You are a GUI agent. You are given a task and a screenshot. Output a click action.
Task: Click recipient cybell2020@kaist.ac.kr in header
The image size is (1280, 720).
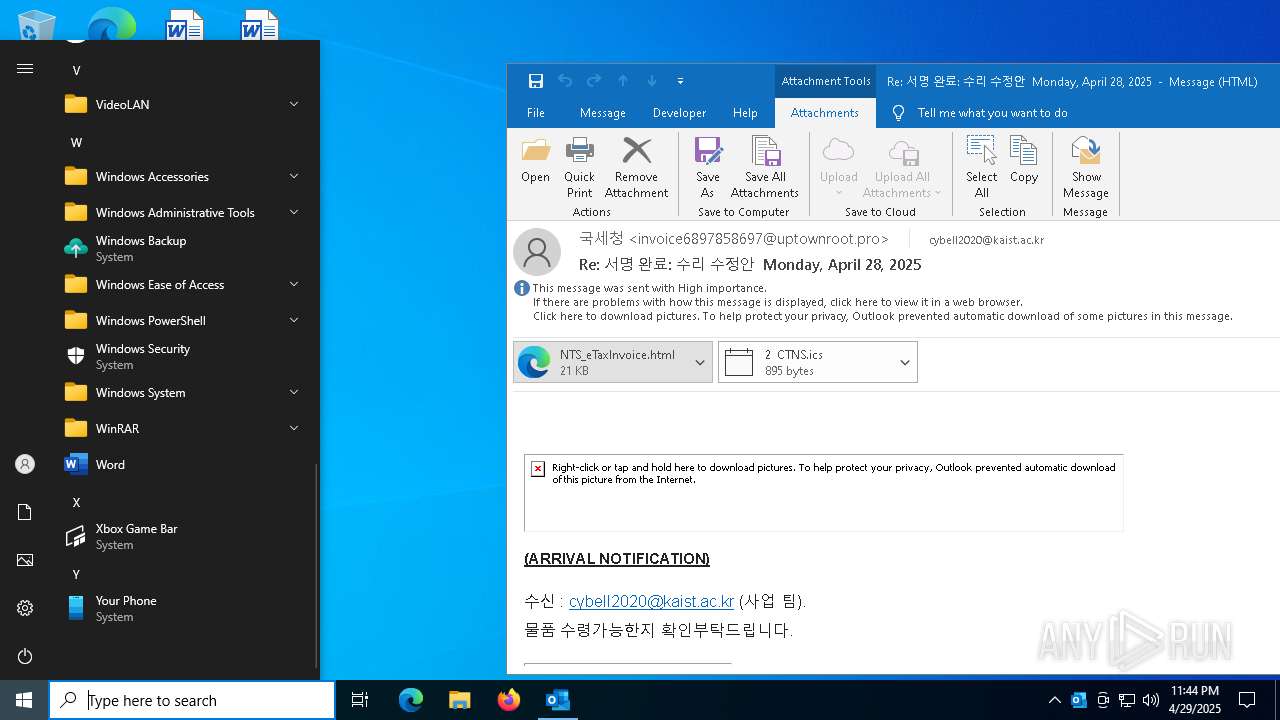[986, 240]
